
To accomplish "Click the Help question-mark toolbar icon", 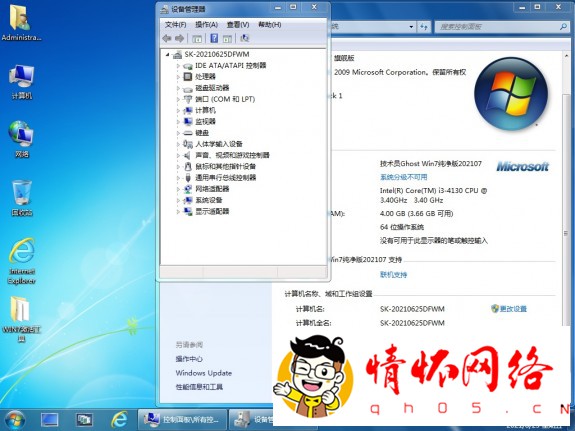I will tap(214, 38).
